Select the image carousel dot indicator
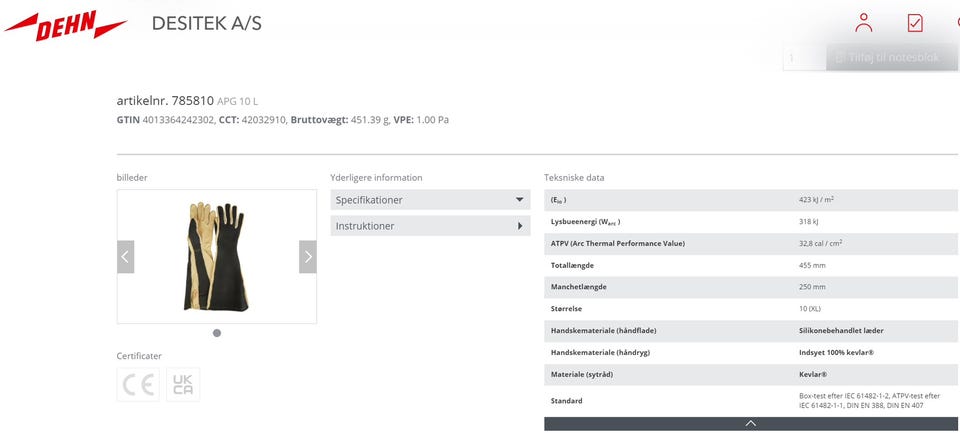This screenshot has width=960, height=433. 217,333
